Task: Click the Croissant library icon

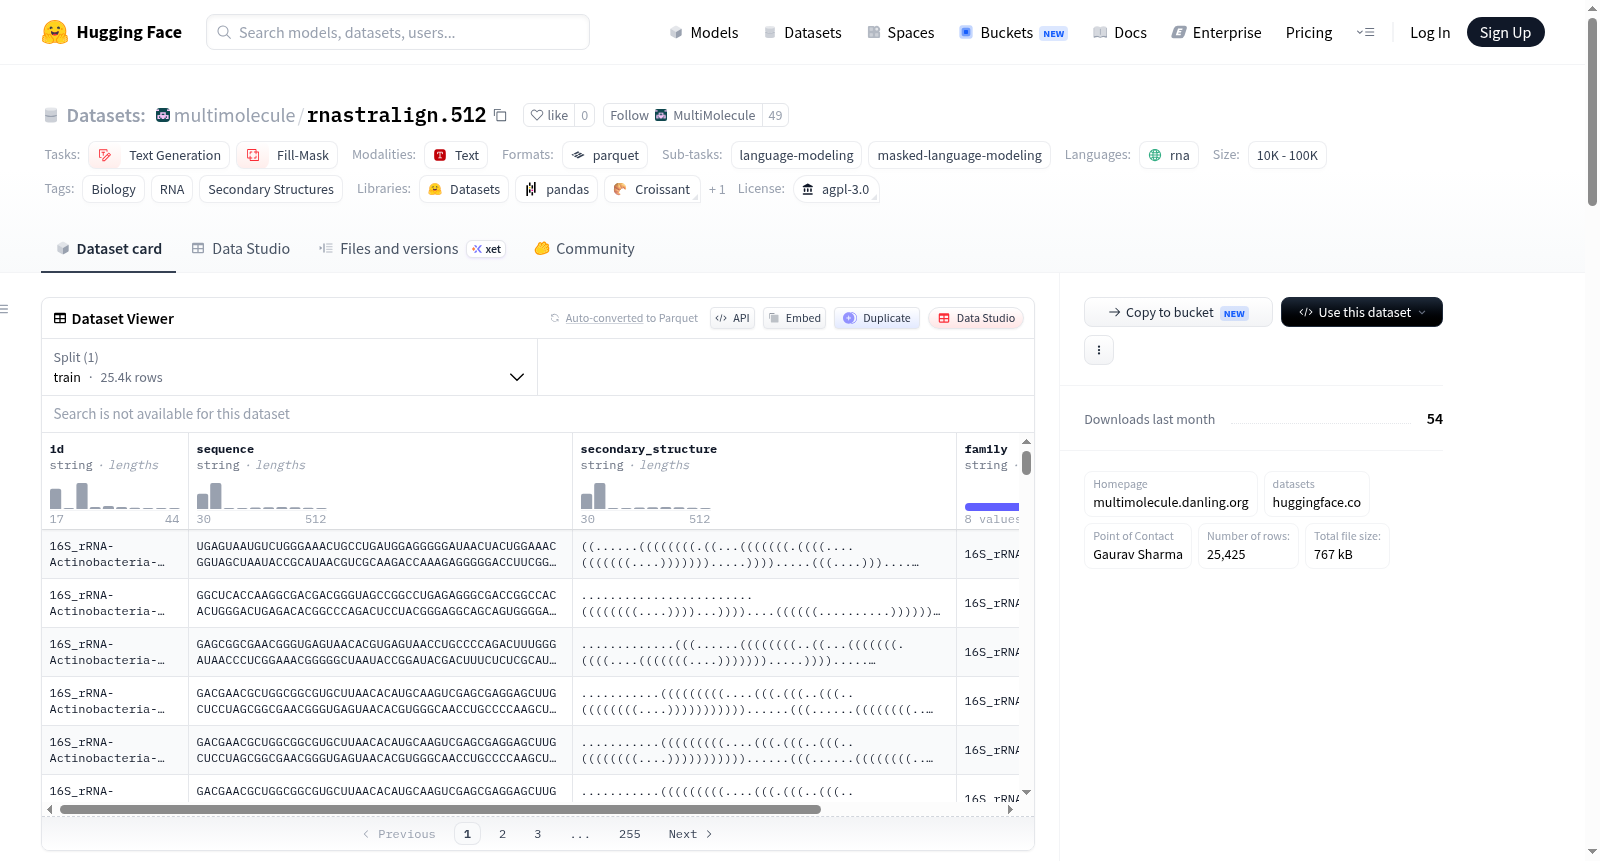Action: point(620,189)
